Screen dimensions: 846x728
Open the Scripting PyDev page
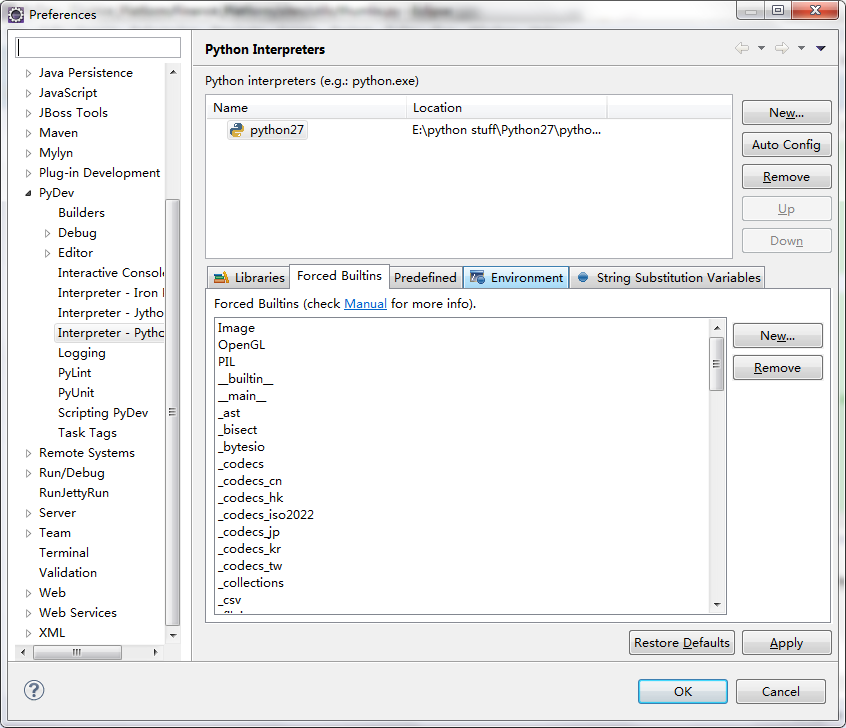pyautogui.click(x=103, y=413)
